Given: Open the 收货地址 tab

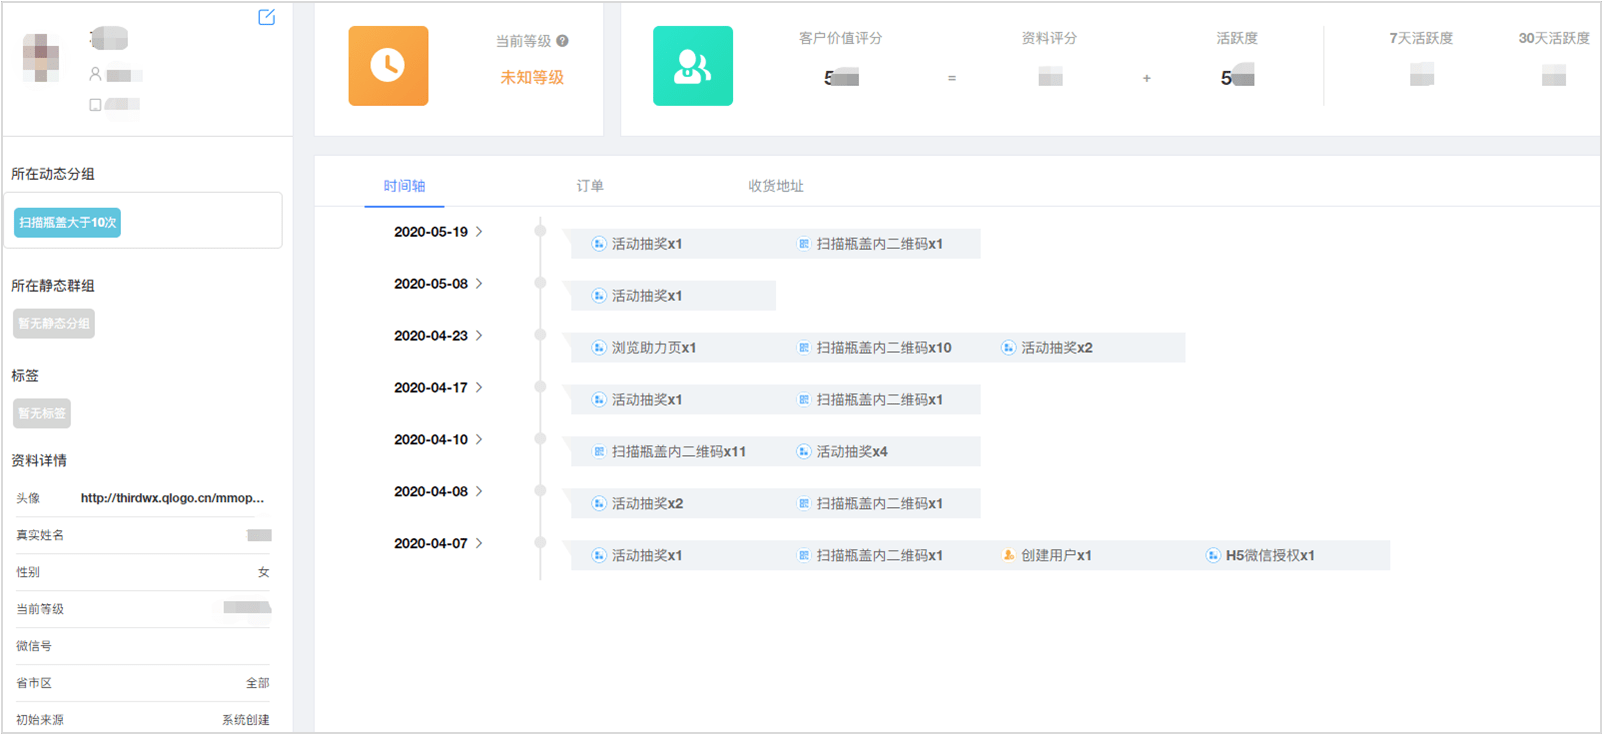Looking at the screenshot, I should point(776,186).
